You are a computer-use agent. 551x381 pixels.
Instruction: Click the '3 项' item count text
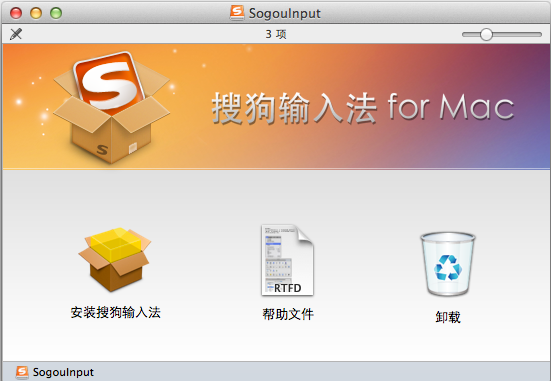(276, 34)
